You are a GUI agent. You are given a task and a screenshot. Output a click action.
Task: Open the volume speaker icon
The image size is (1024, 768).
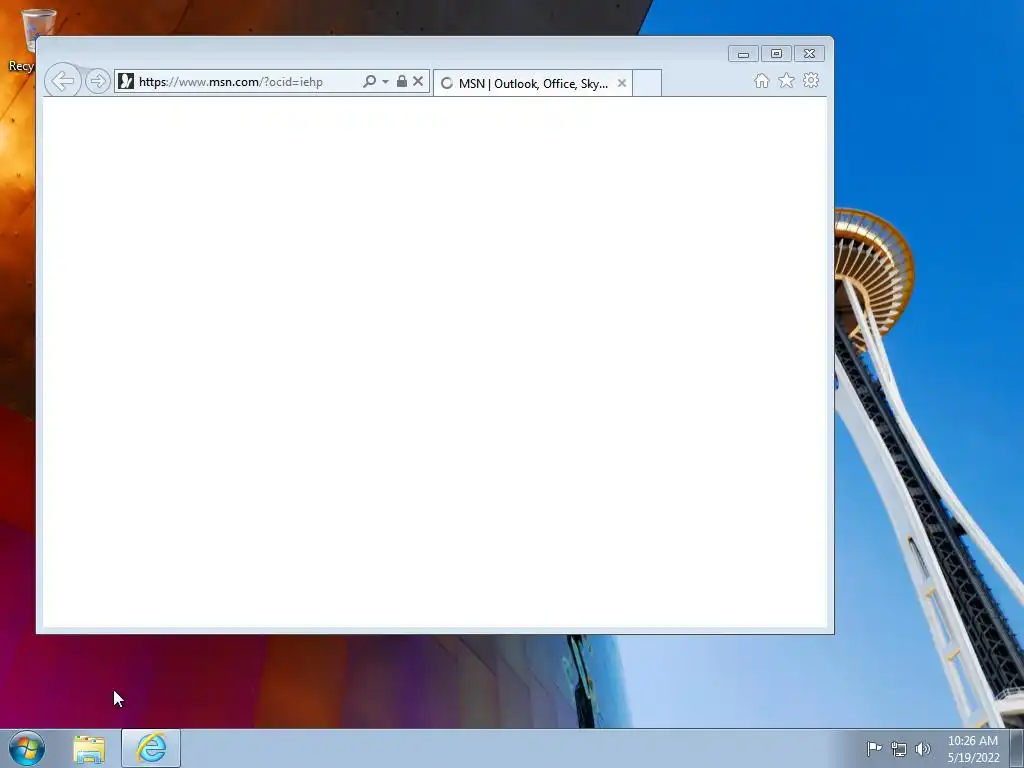pyautogui.click(x=923, y=748)
